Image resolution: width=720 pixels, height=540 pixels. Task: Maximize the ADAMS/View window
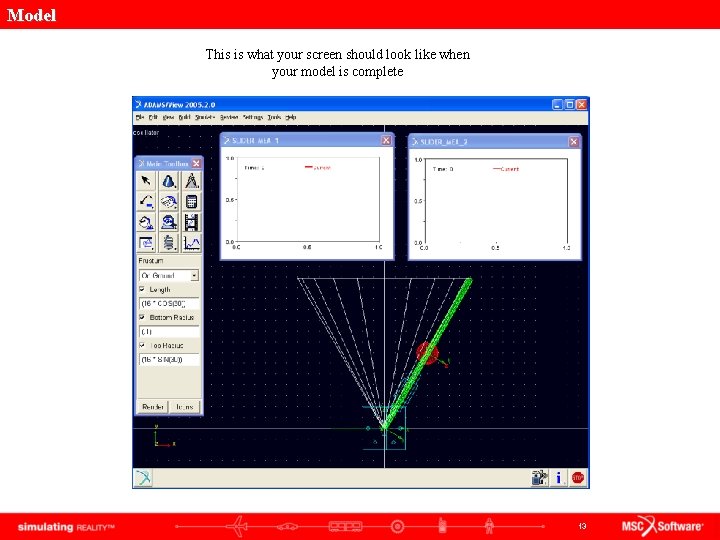click(x=569, y=105)
